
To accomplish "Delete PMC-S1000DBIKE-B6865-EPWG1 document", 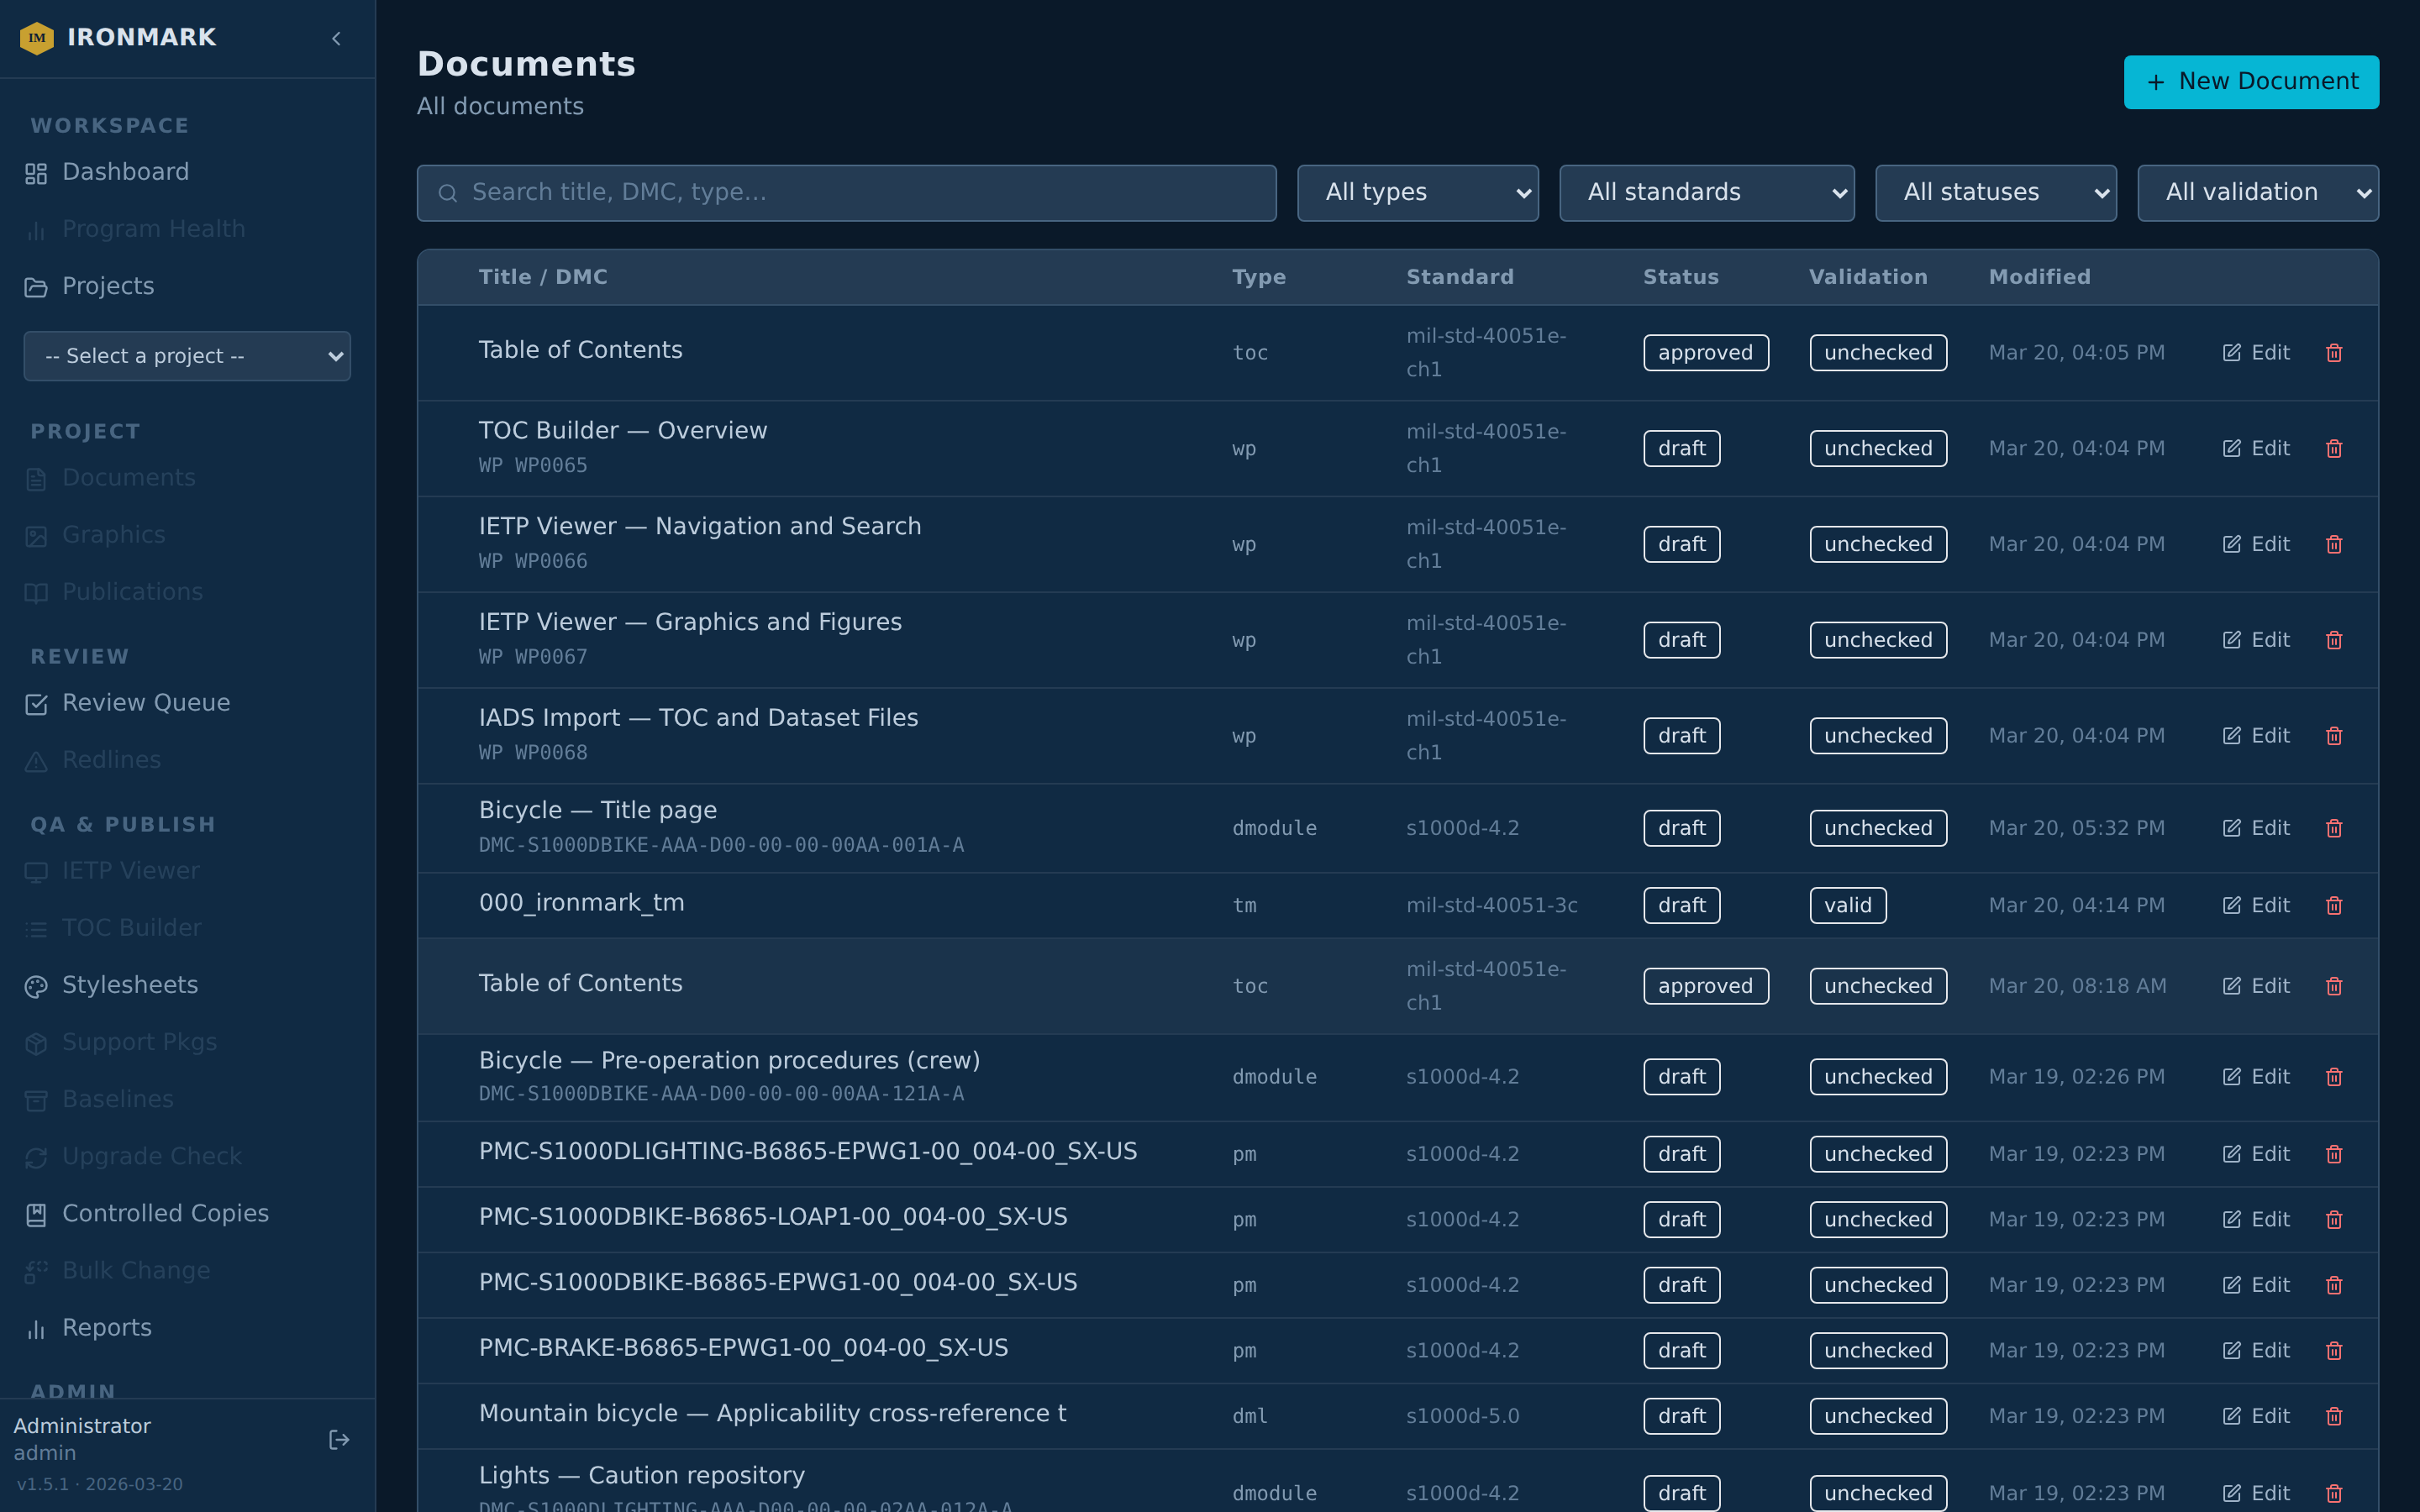I will click(x=2334, y=1285).
